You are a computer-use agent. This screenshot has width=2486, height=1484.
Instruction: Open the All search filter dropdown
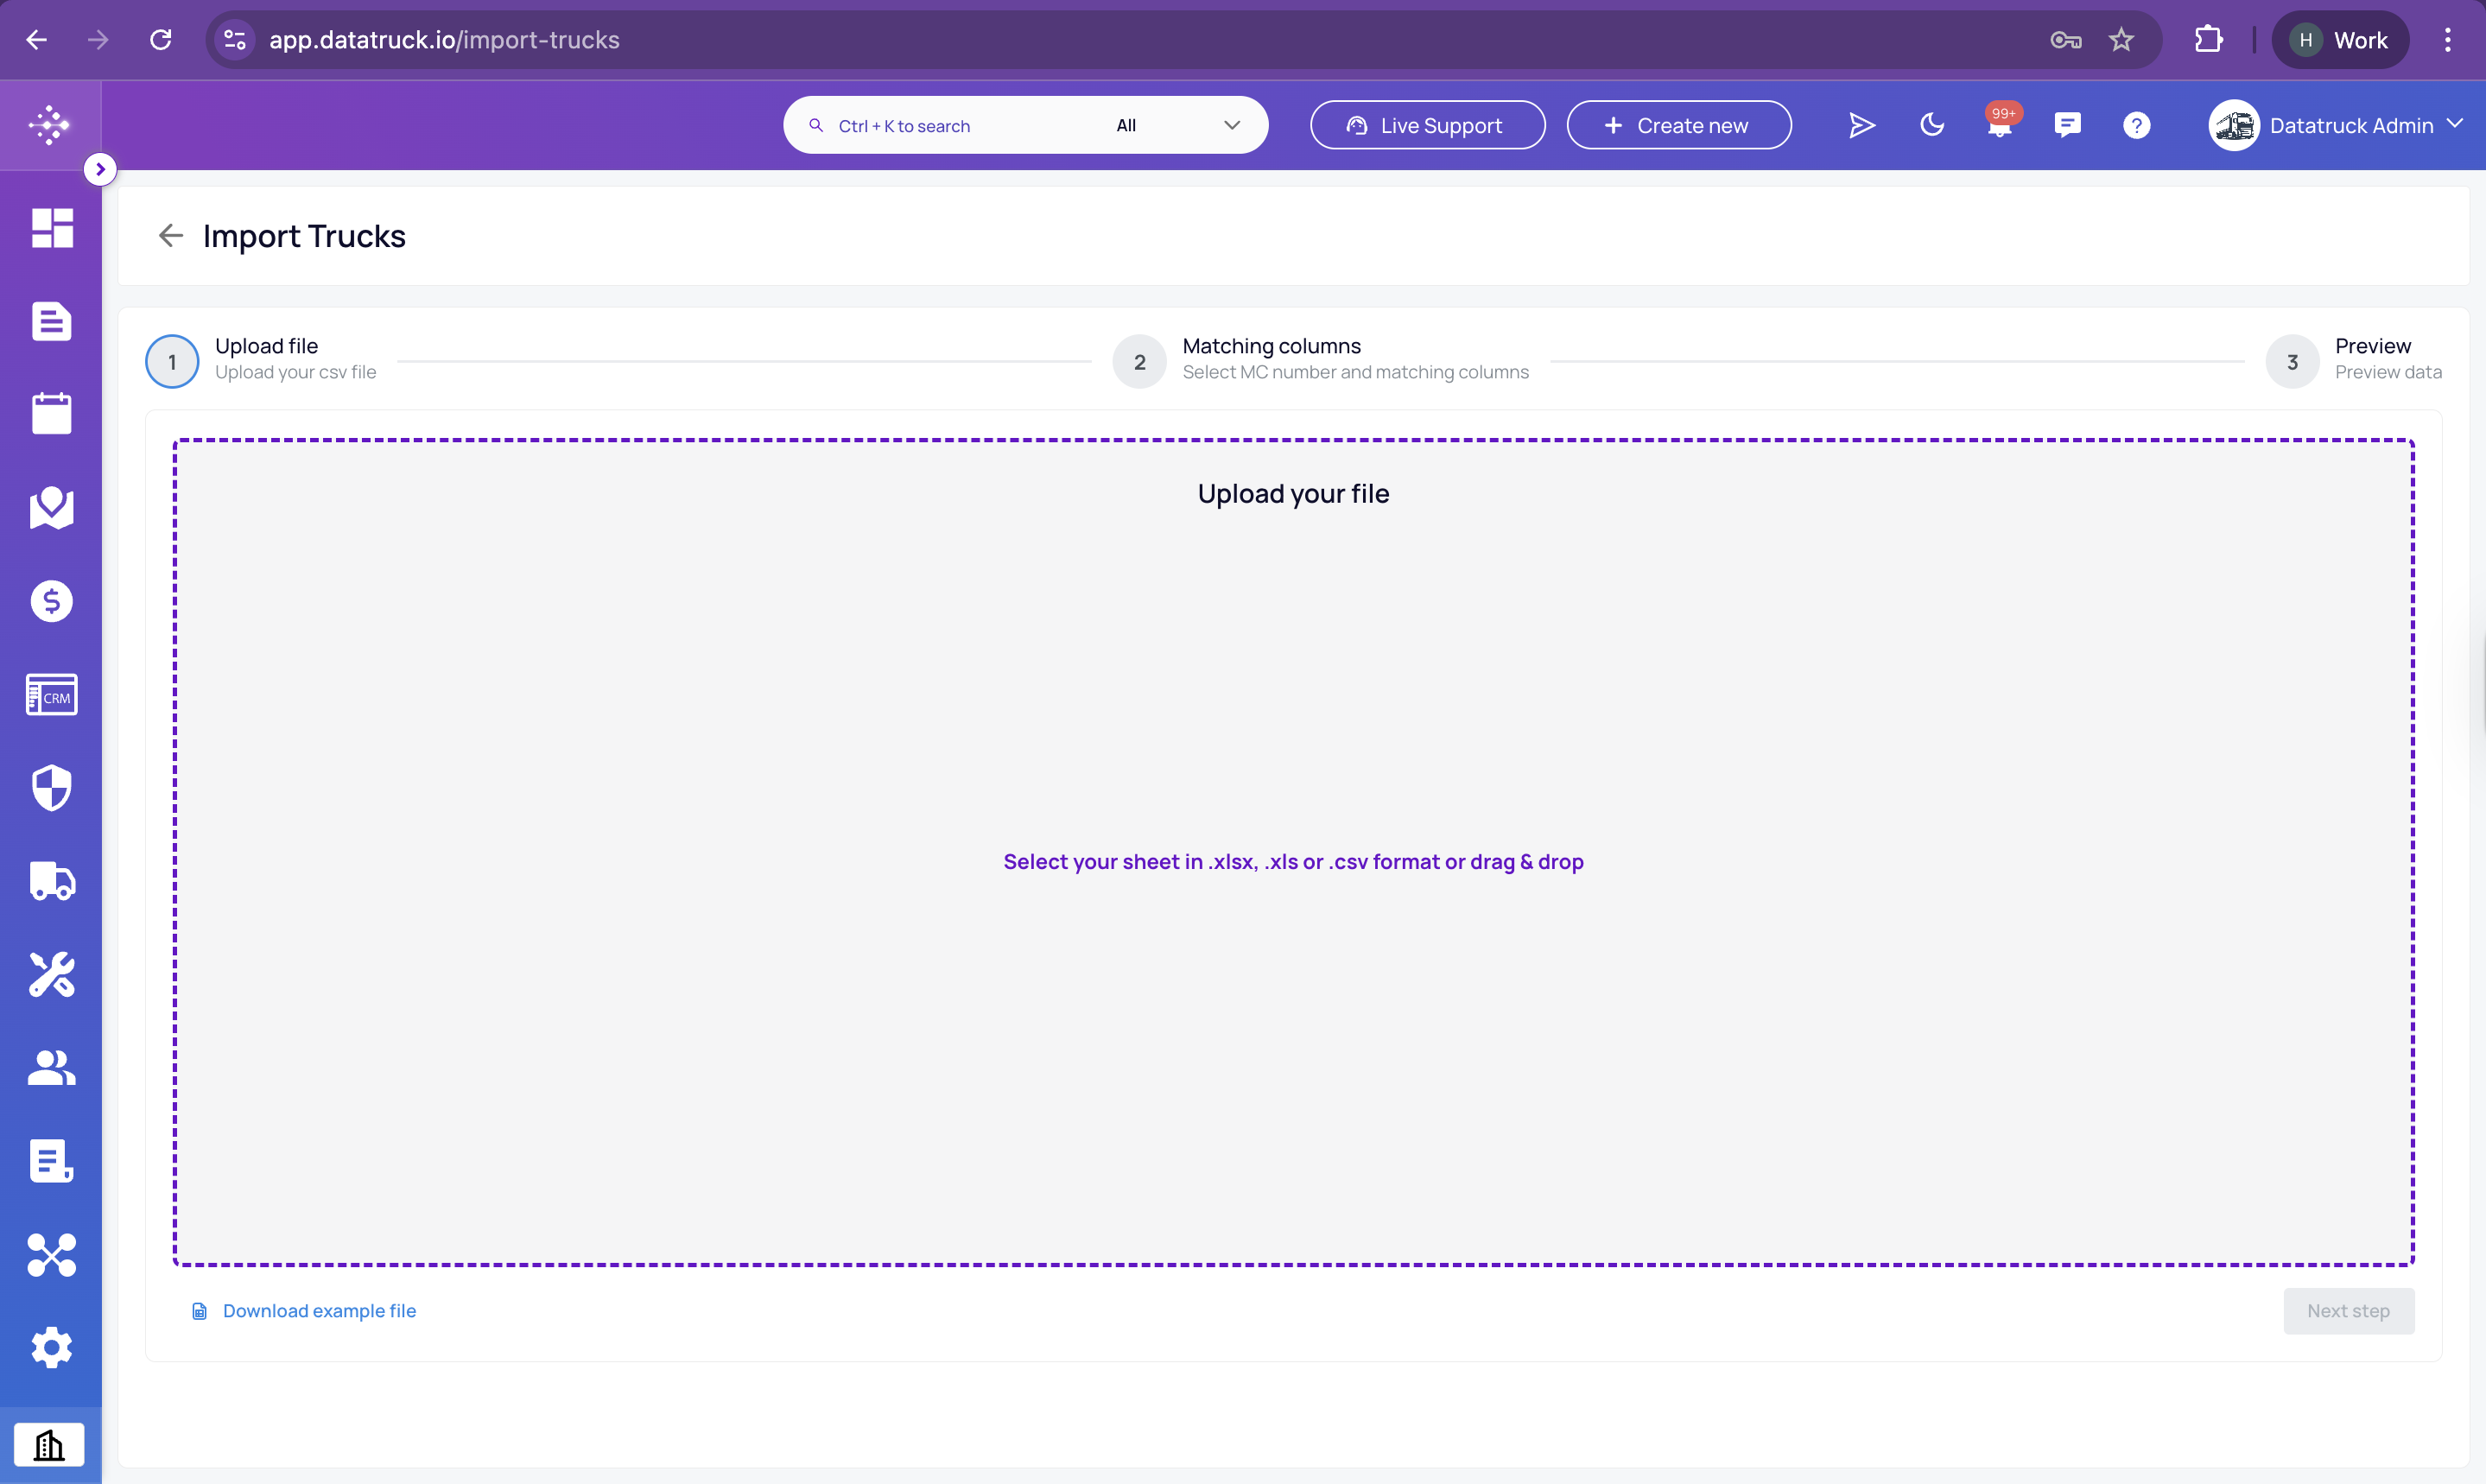tap(1178, 125)
